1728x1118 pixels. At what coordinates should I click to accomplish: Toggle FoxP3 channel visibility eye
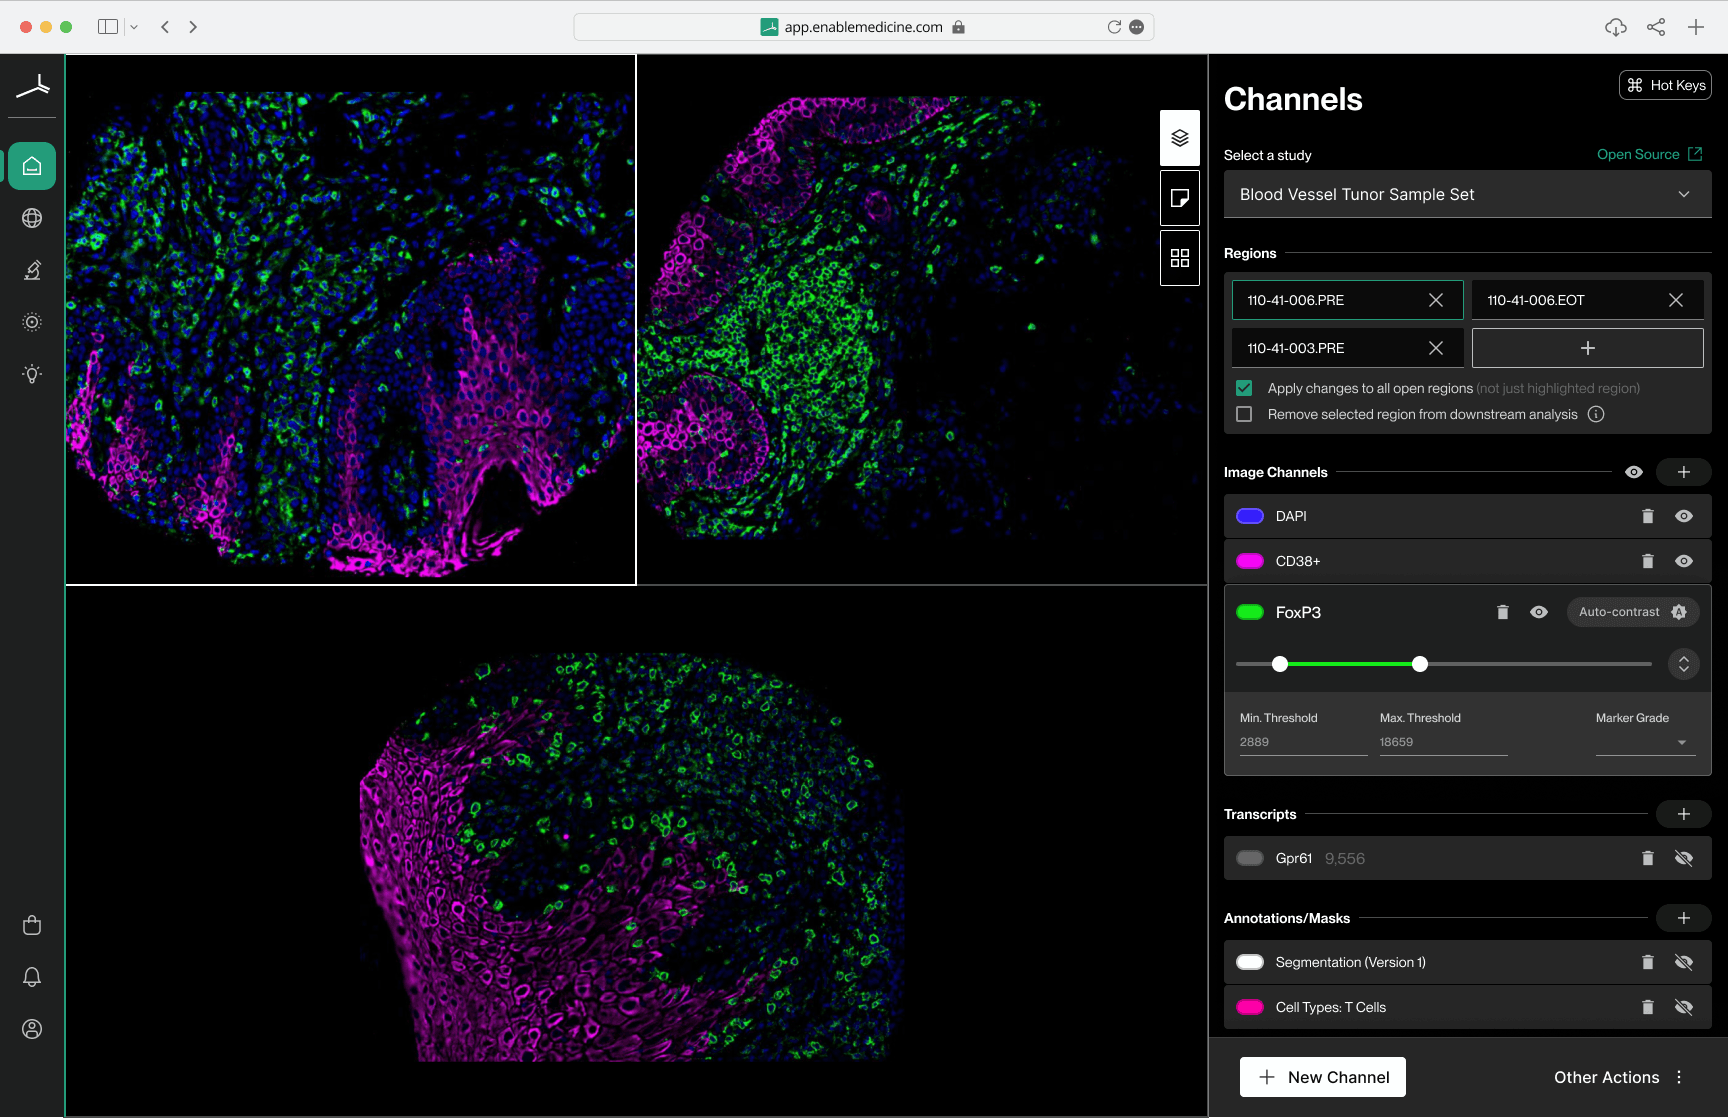[1539, 612]
